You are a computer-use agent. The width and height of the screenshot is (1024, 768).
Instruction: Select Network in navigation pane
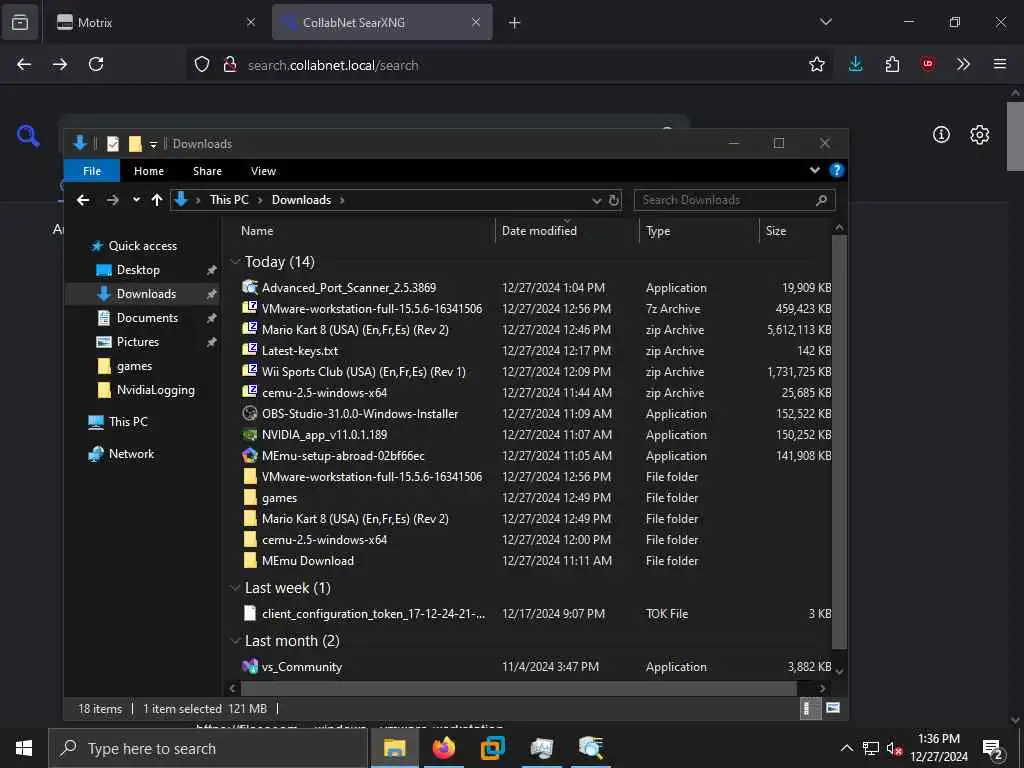(x=131, y=454)
